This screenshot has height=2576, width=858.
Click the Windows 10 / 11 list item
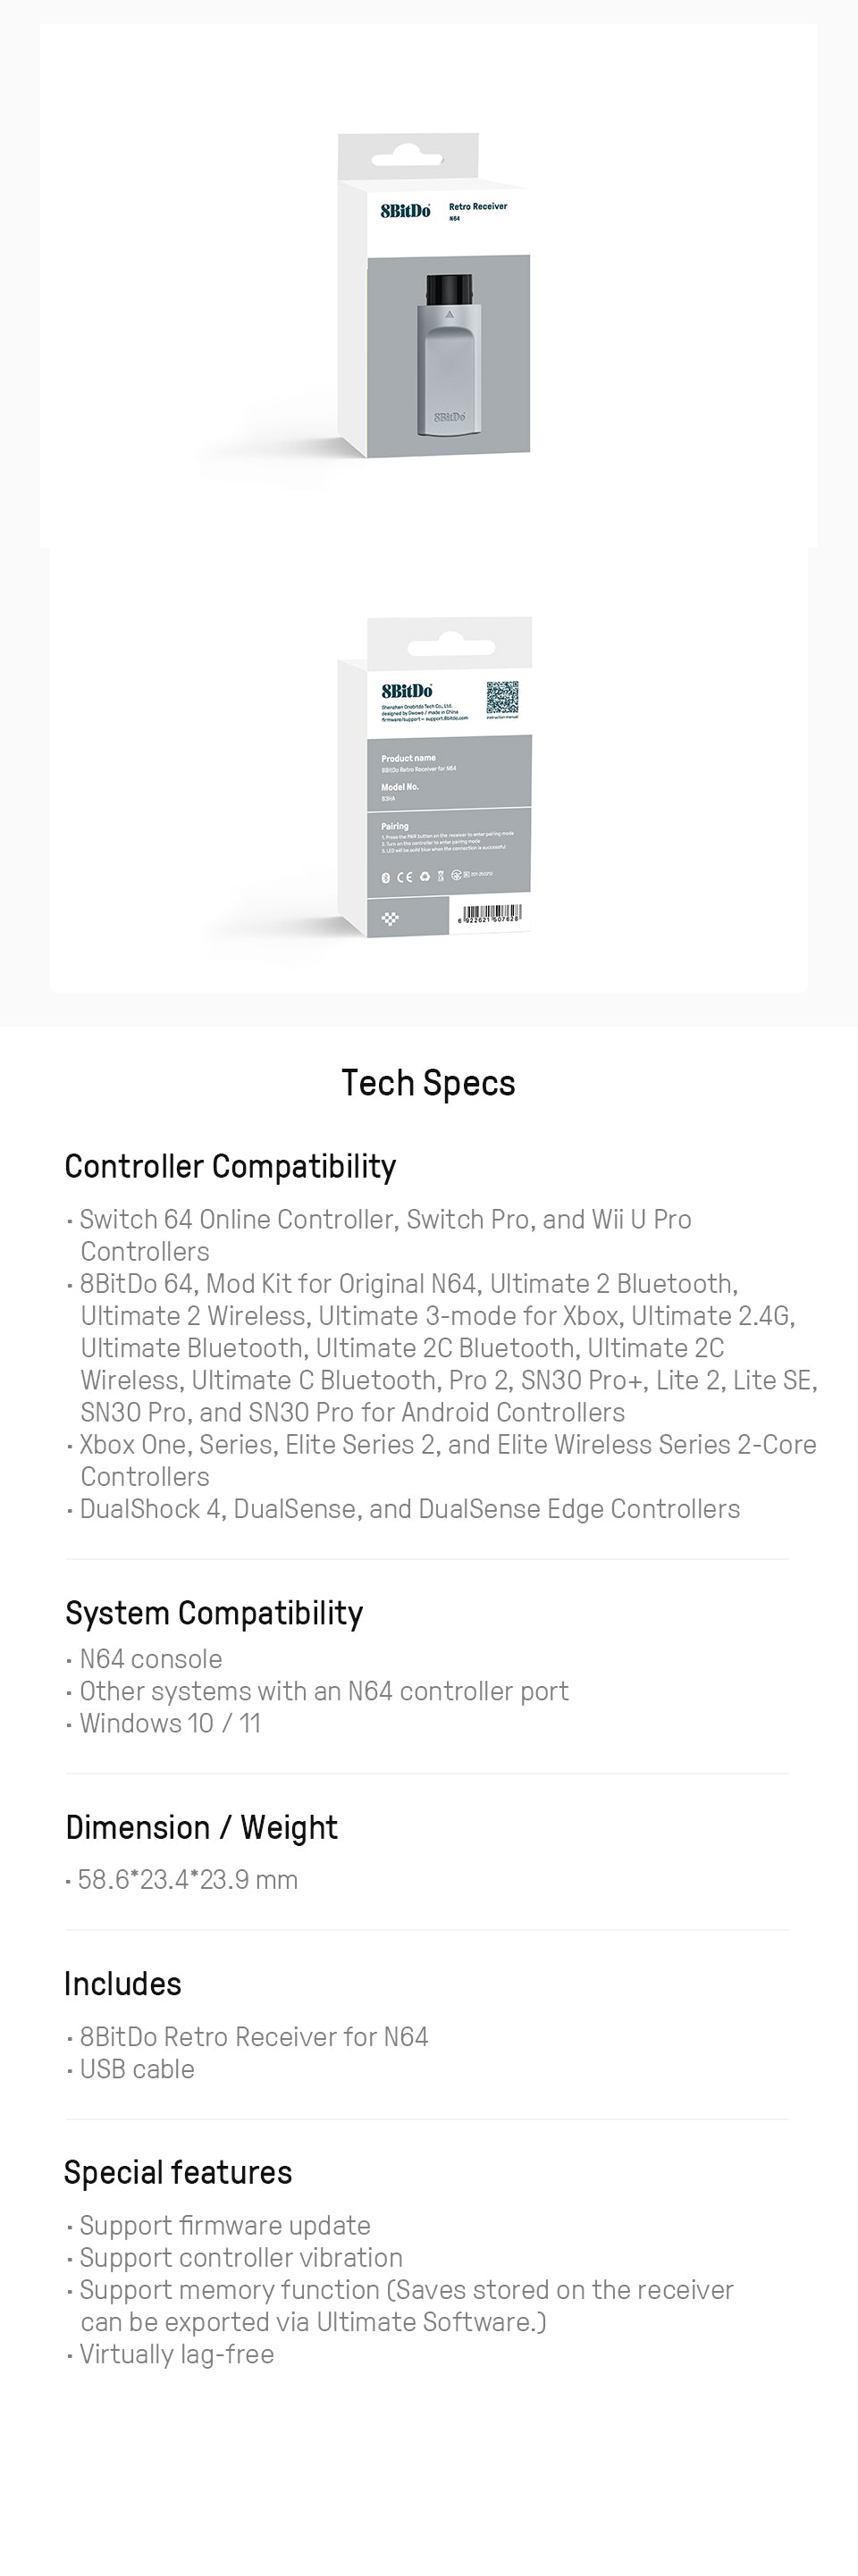(170, 1723)
